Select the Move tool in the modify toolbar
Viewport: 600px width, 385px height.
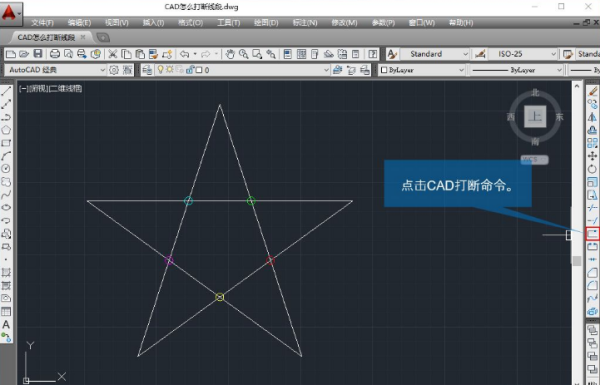point(592,156)
